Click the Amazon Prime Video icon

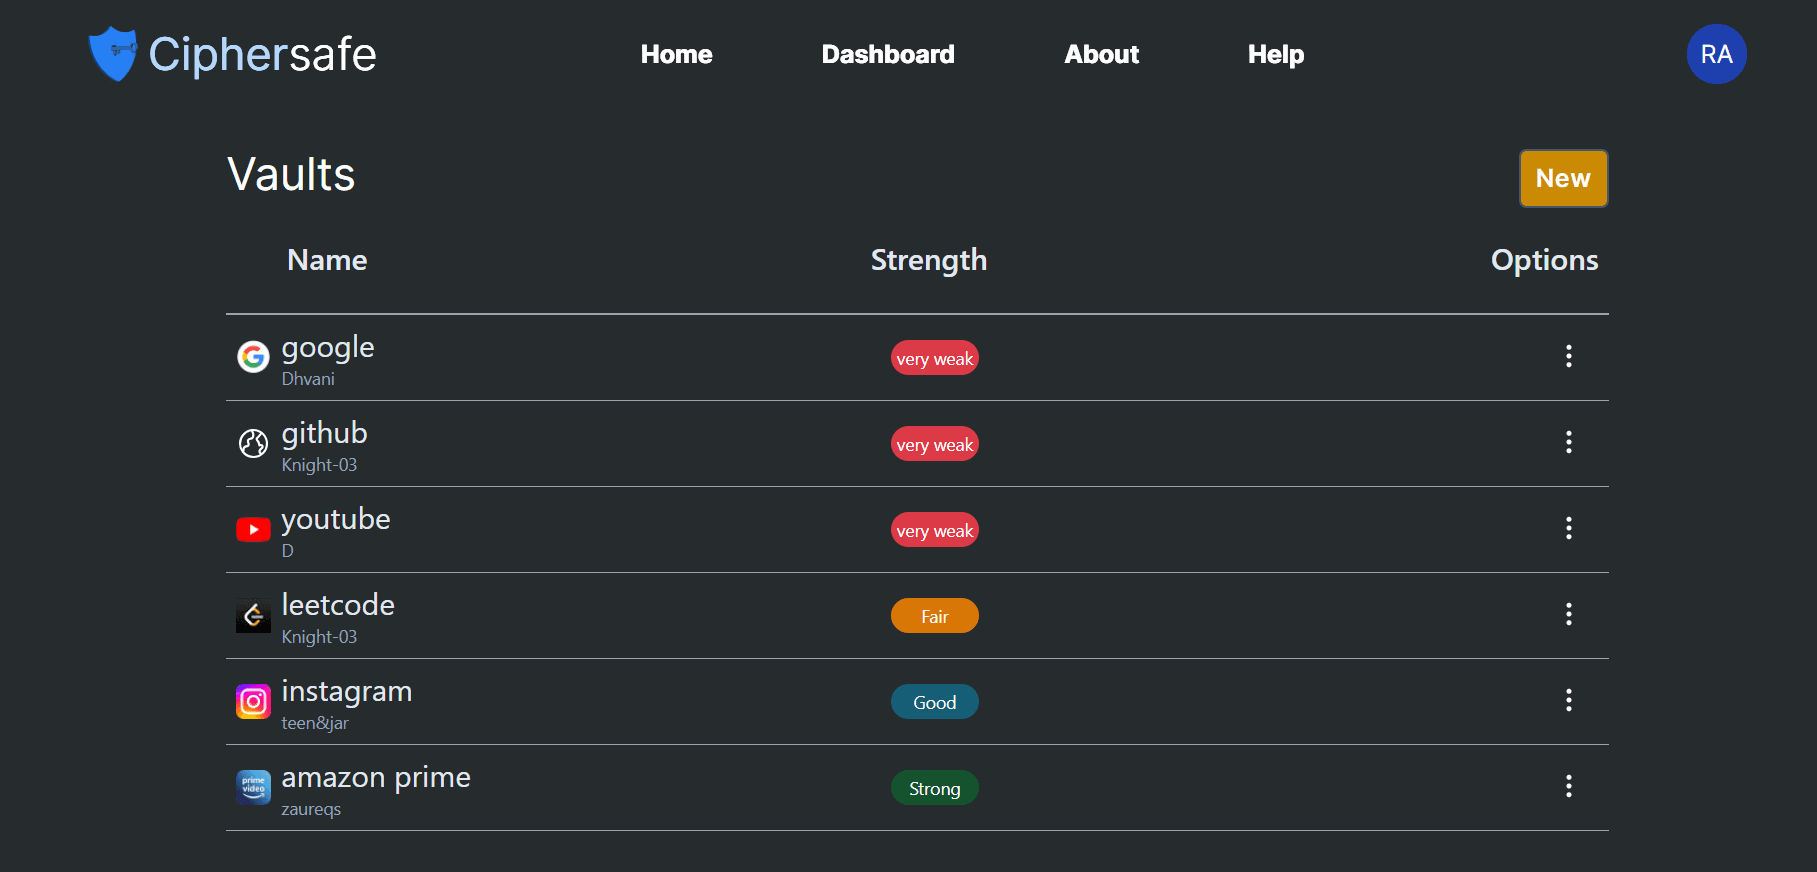click(x=253, y=787)
